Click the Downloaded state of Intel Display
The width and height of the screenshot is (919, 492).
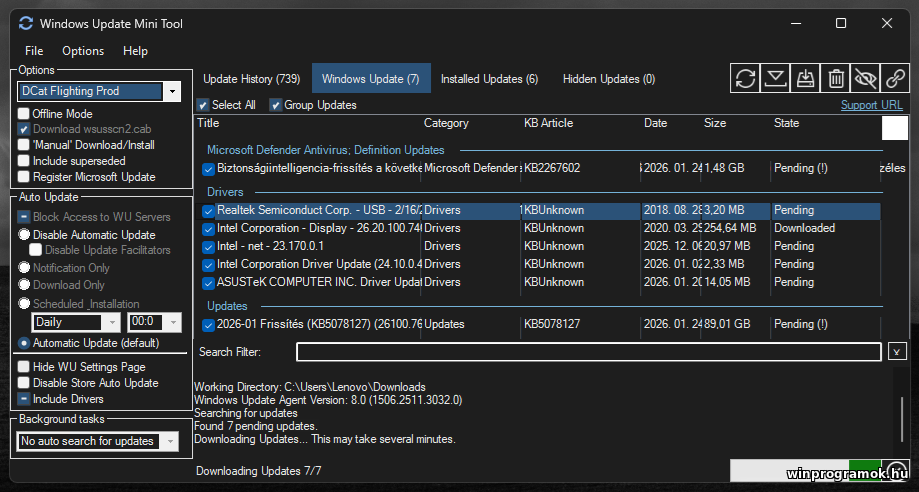tap(804, 228)
